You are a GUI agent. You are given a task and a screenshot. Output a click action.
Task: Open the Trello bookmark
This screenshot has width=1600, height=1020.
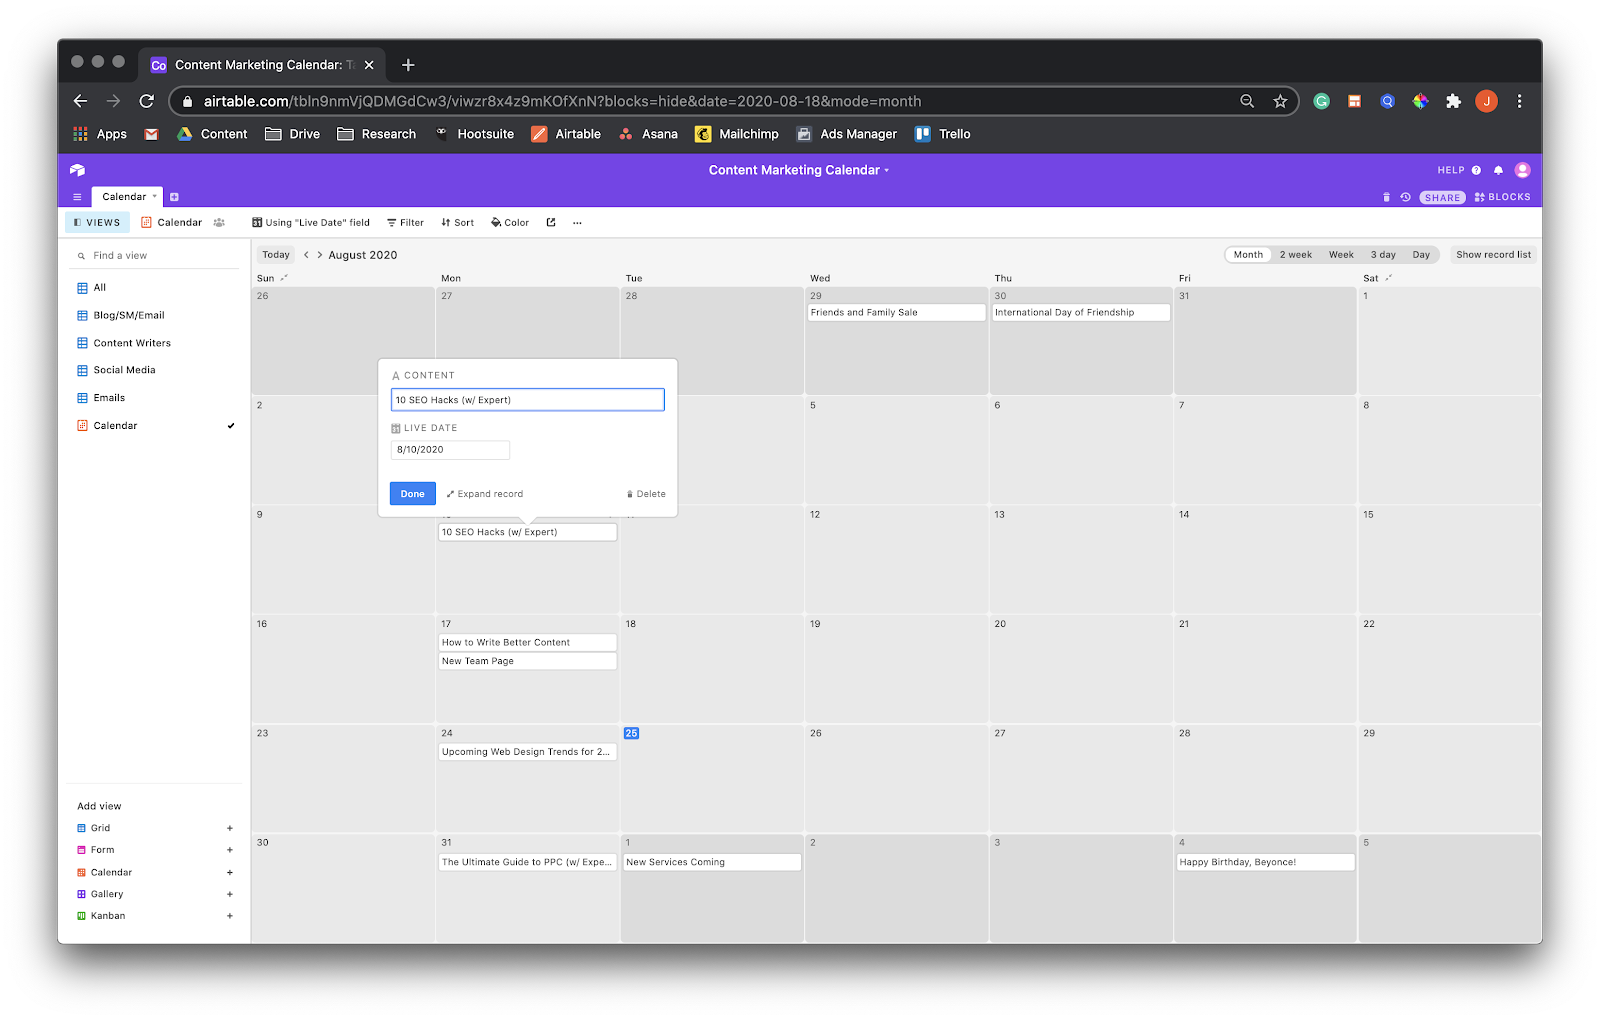(942, 134)
